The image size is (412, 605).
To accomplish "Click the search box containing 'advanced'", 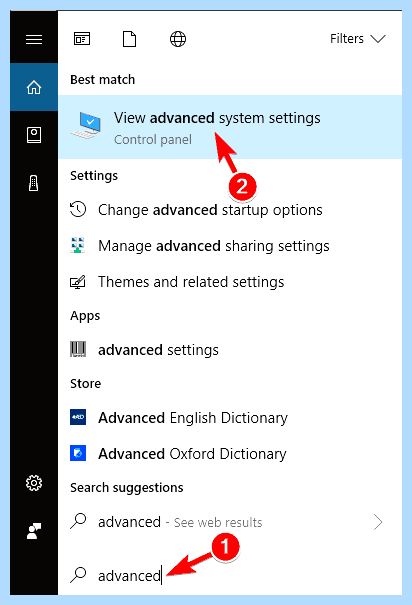I will click(x=230, y=576).
